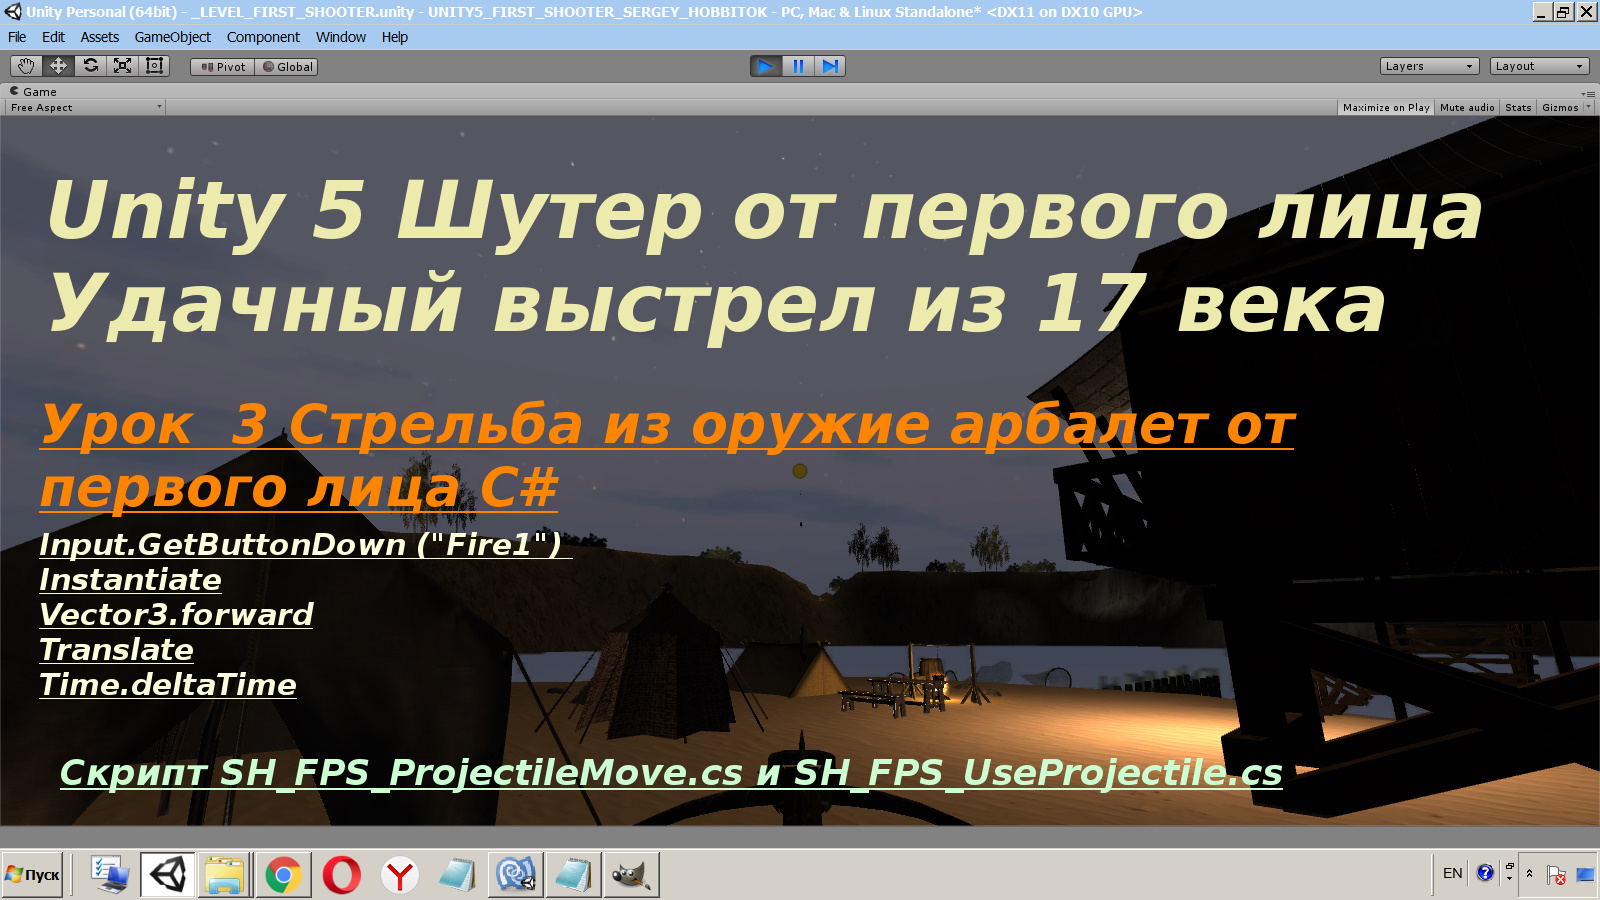Select the Rect transform tool
Viewport: 1600px width, 900px height.
click(x=153, y=65)
